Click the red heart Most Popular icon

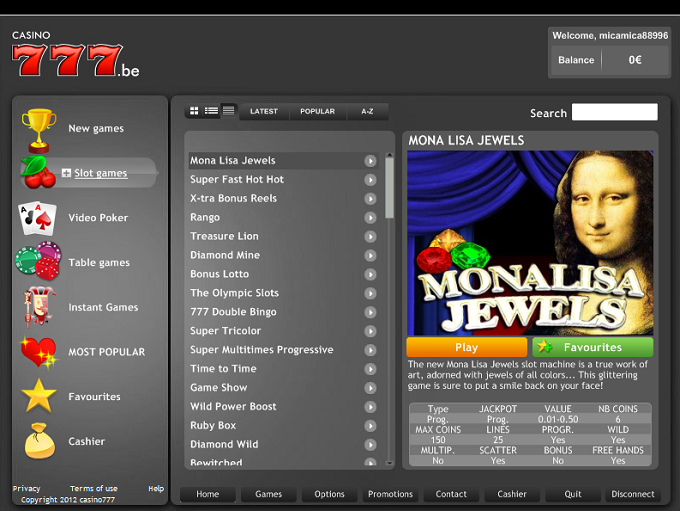pyautogui.click(x=39, y=353)
